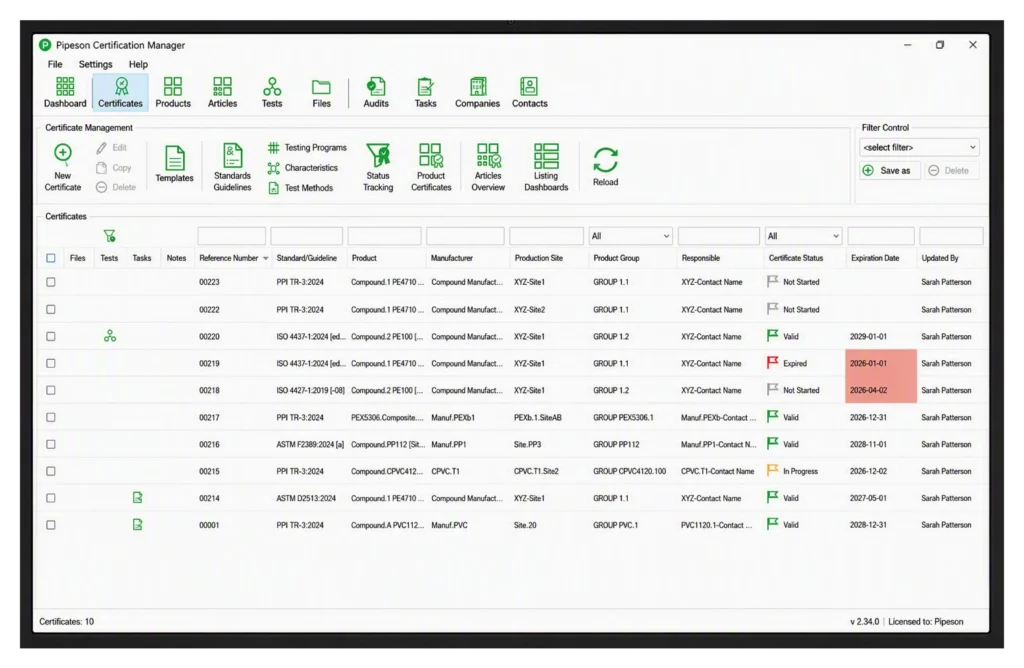Check the box for certificate 00216
This screenshot has height=668, width=1024.
(51, 444)
